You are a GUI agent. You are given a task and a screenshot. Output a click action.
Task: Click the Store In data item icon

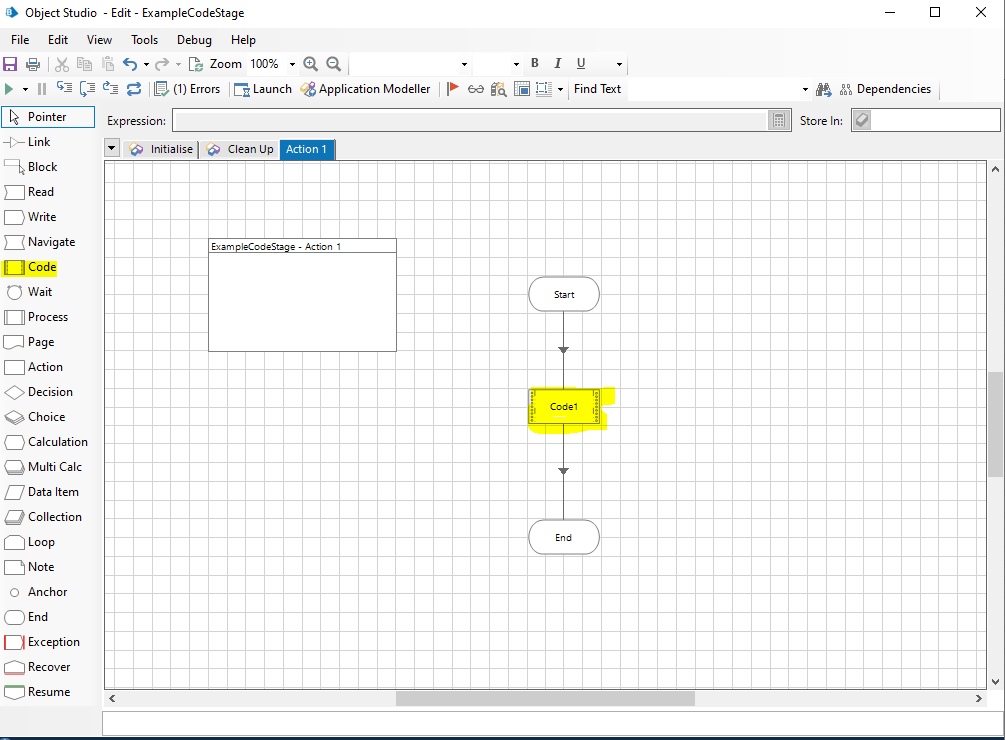pyautogui.click(x=862, y=120)
